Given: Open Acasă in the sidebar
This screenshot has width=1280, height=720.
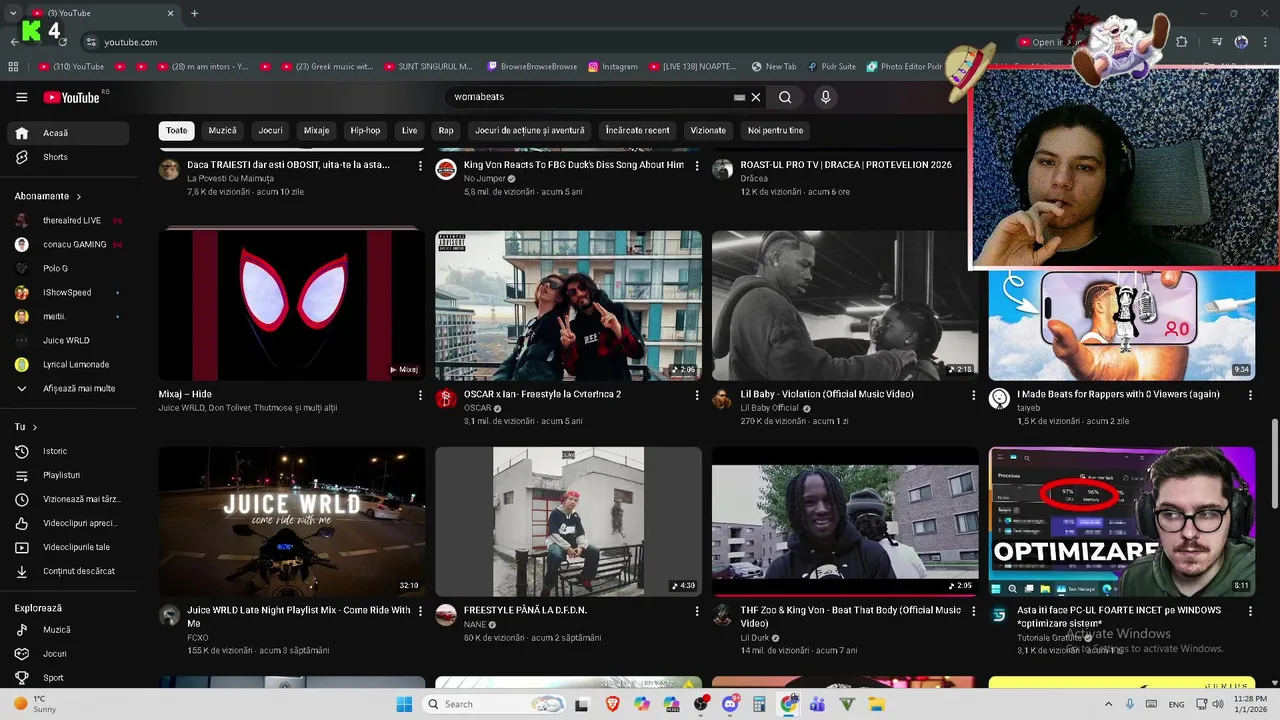Looking at the screenshot, I should (x=68, y=133).
